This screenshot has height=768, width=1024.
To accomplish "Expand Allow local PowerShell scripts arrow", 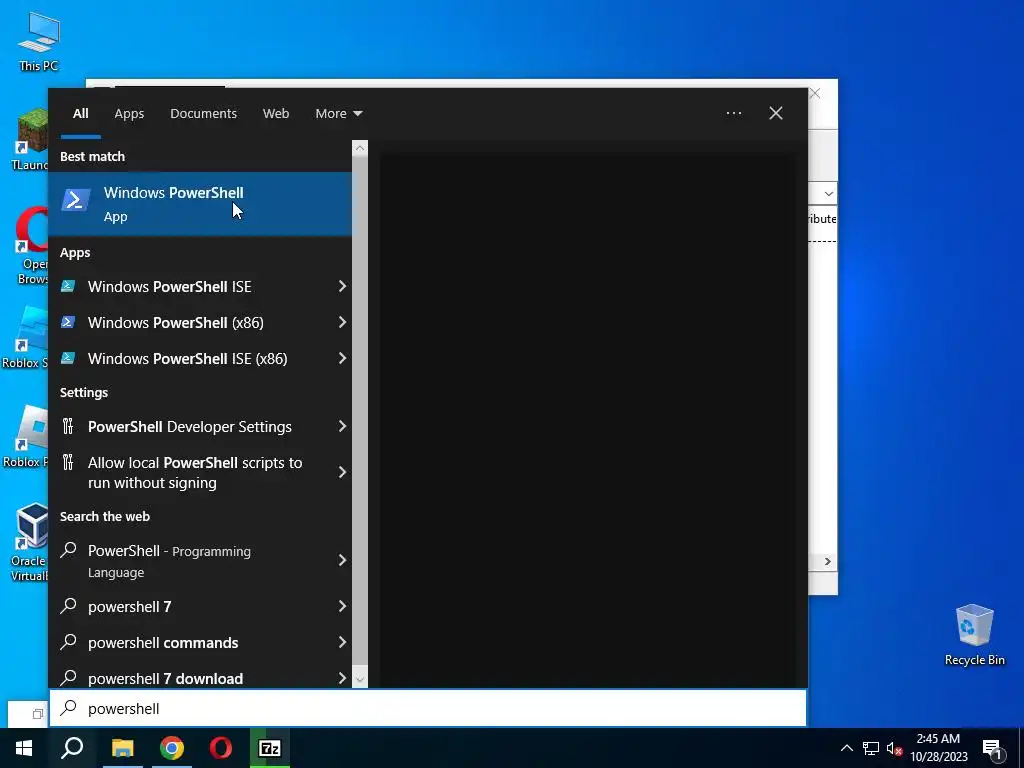I will point(342,472).
